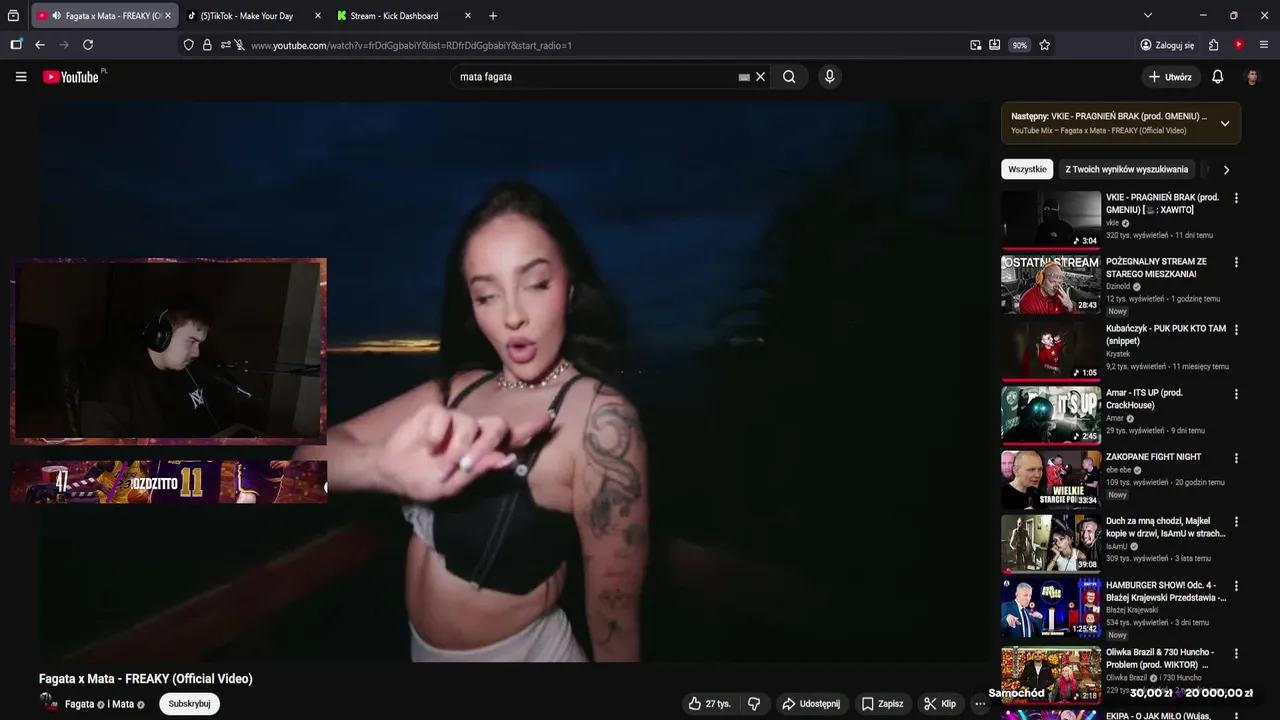Switch to the TikTok - Make Your Day tab
Viewport: 1280px width, 720px height.
(255, 16)
